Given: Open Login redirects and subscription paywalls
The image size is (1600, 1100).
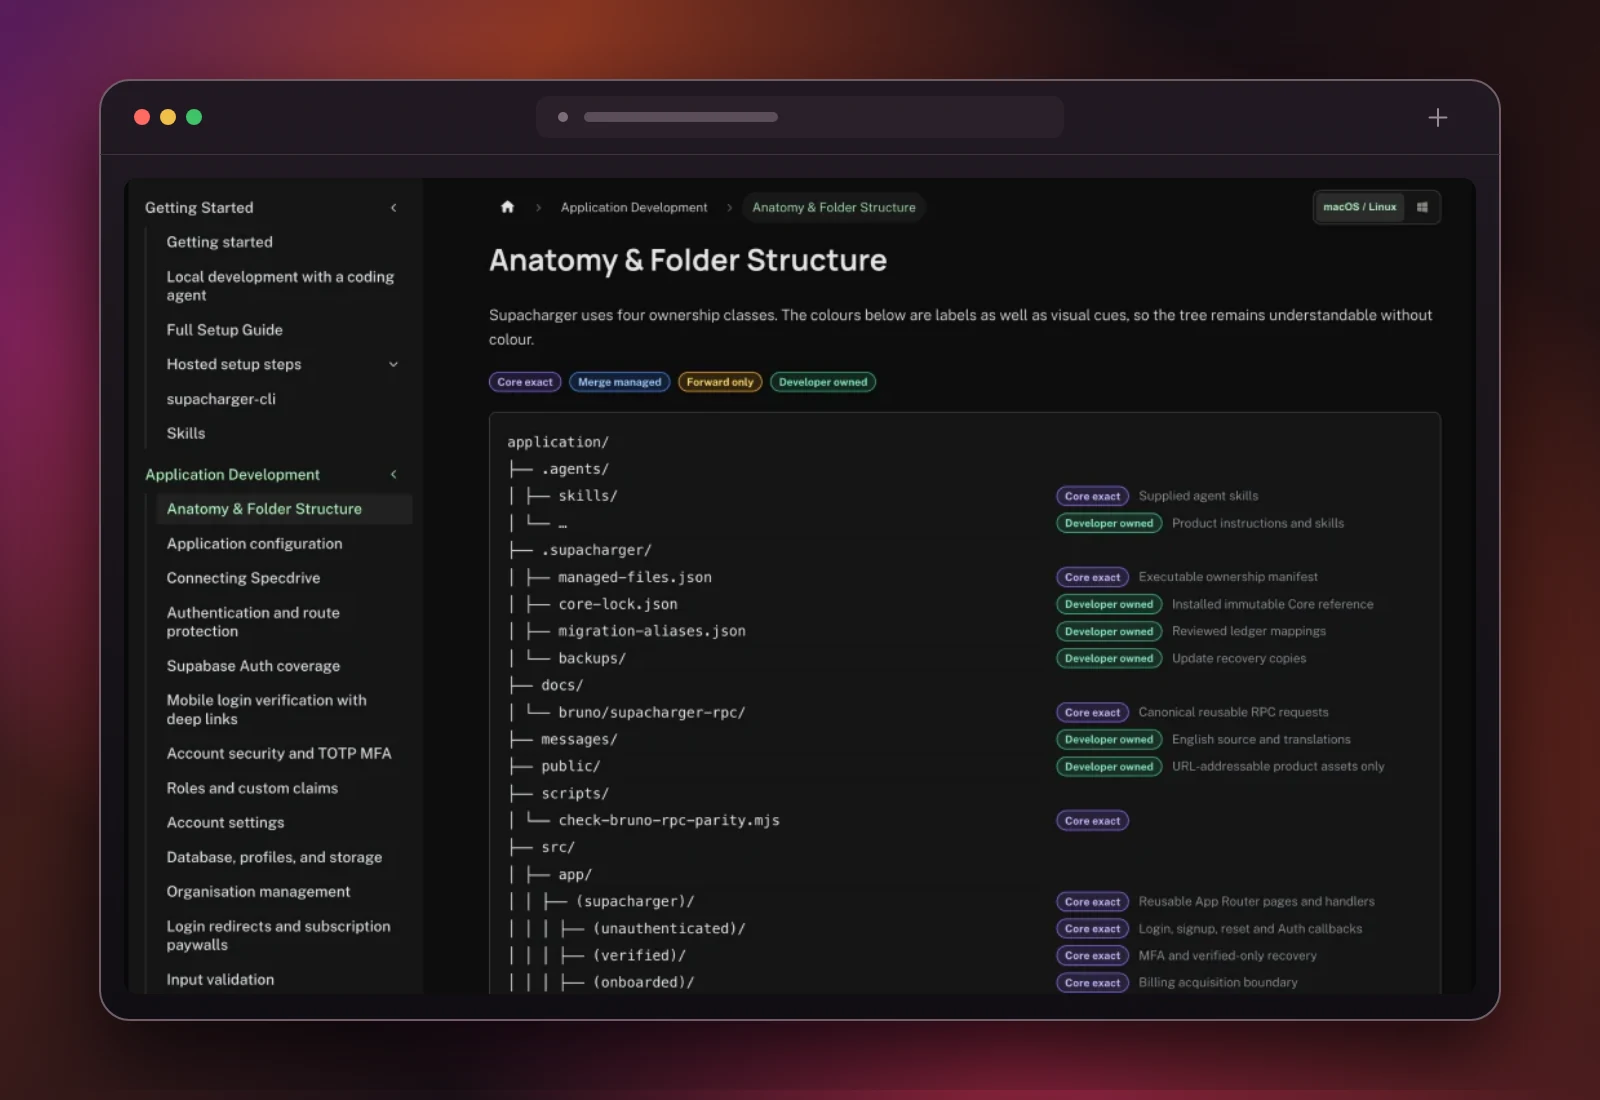Looking at the screenshot, I should pos(278,935).
